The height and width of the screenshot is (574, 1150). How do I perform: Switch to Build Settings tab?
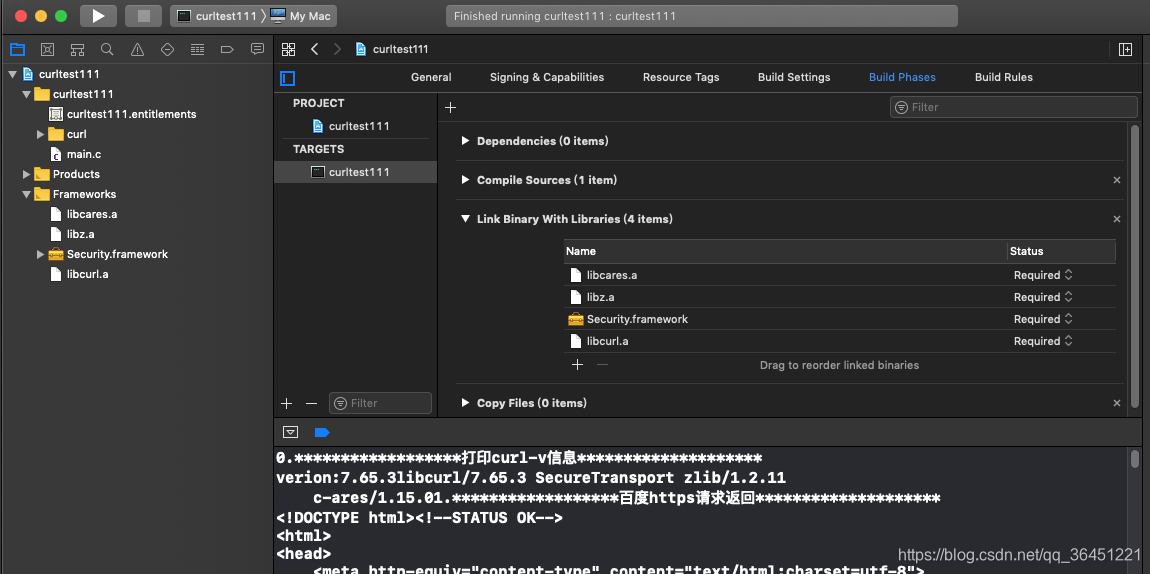(794, 77)
